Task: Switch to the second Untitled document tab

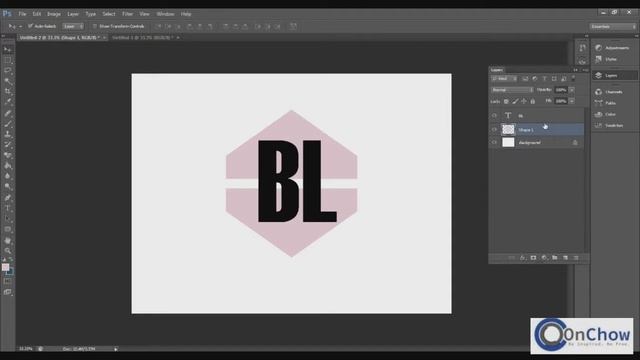Action: click(143, 38)
